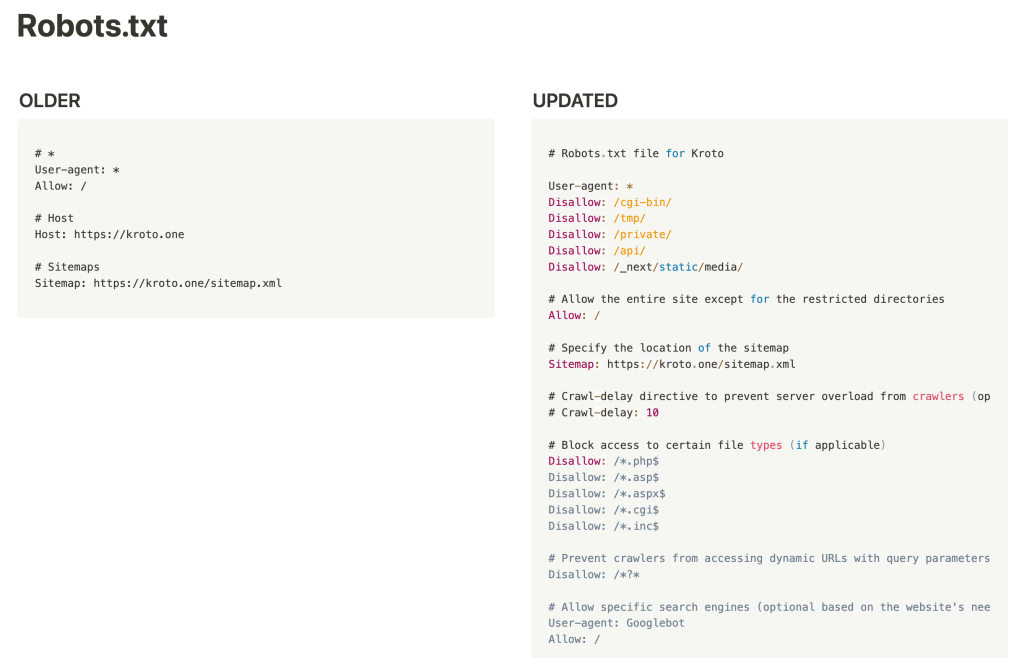The width and height of the screenshot is (1024, 658).
Task: Click the 'Disallow: /api/' line
Action: (x=597, y=250)
